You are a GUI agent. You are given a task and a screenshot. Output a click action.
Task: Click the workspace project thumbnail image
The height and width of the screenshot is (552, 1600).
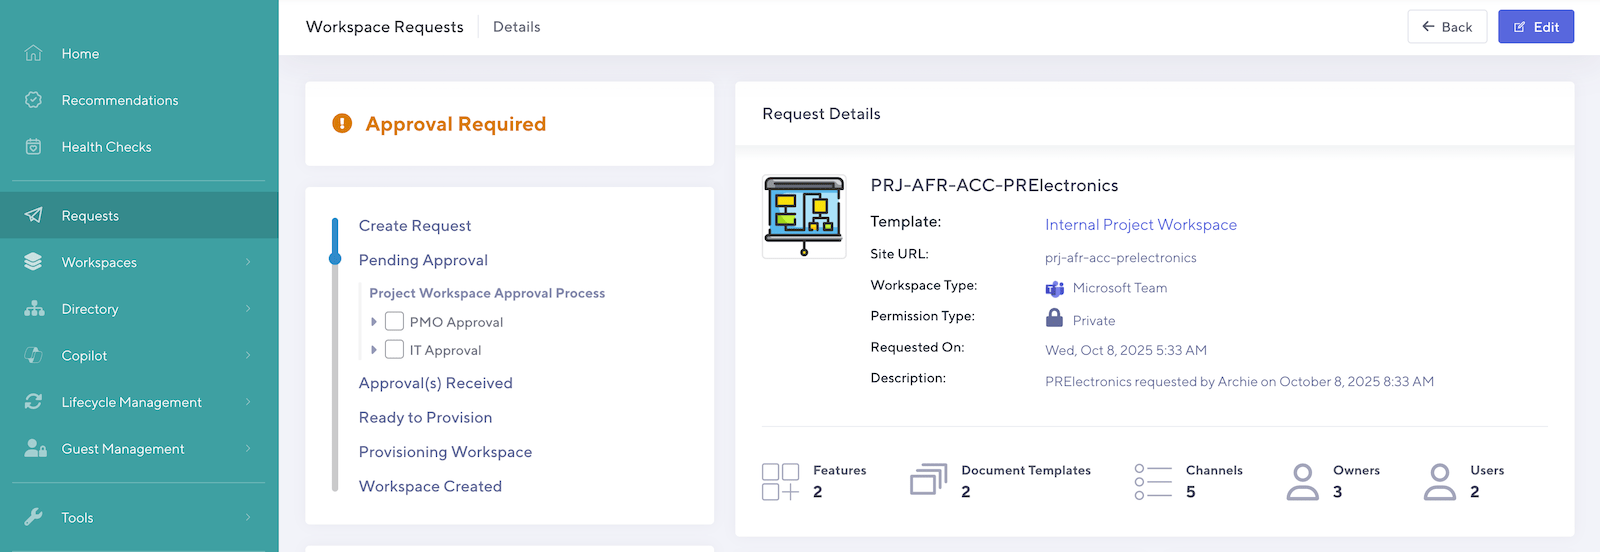click(x=804, y=216)
